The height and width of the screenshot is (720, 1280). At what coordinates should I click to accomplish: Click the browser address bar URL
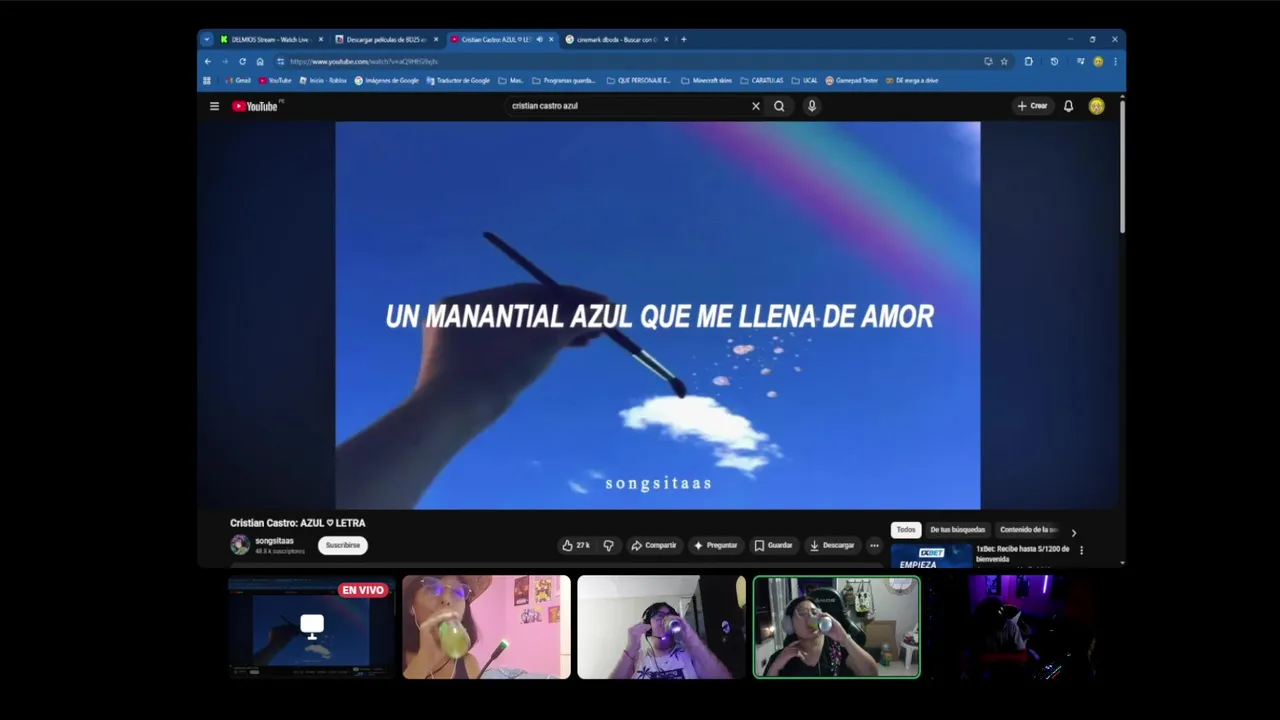(364, 61)
